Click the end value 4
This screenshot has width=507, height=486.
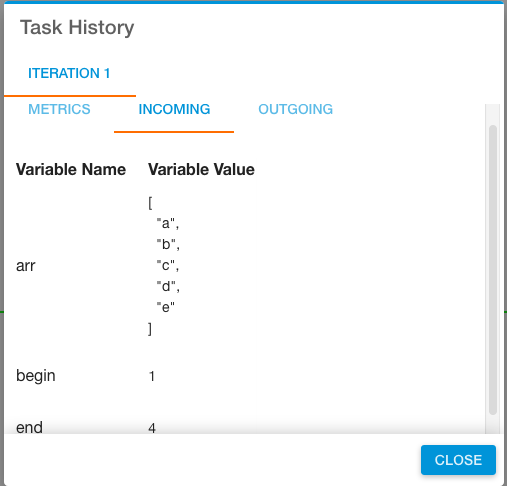pyautogui.click(x=152, y=428)
